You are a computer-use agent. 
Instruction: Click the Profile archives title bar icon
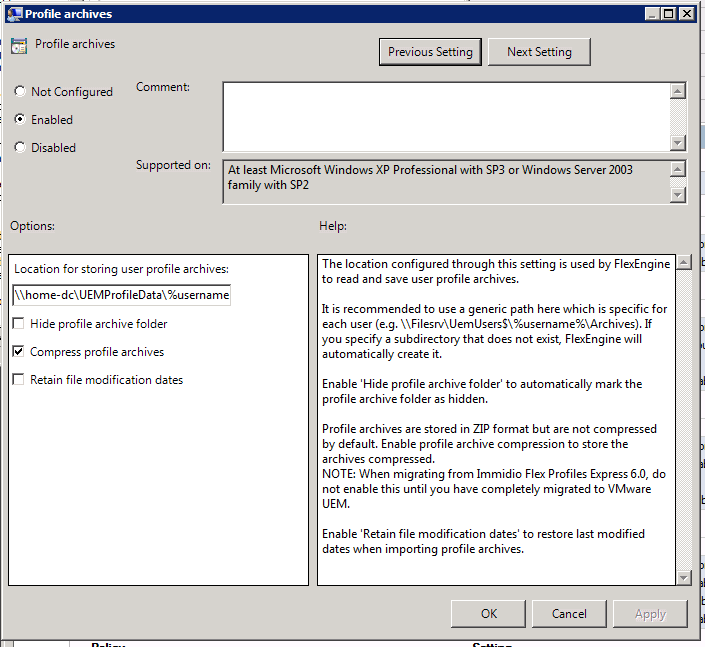14,14
